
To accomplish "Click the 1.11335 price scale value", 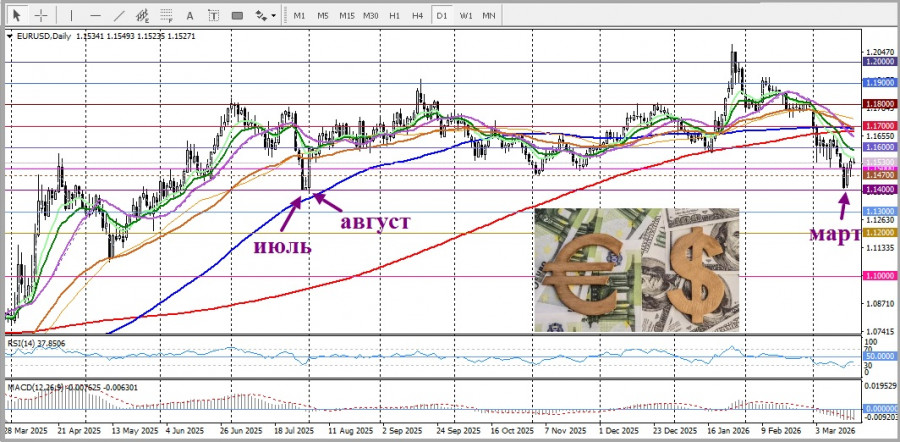I will pos(882,248).
